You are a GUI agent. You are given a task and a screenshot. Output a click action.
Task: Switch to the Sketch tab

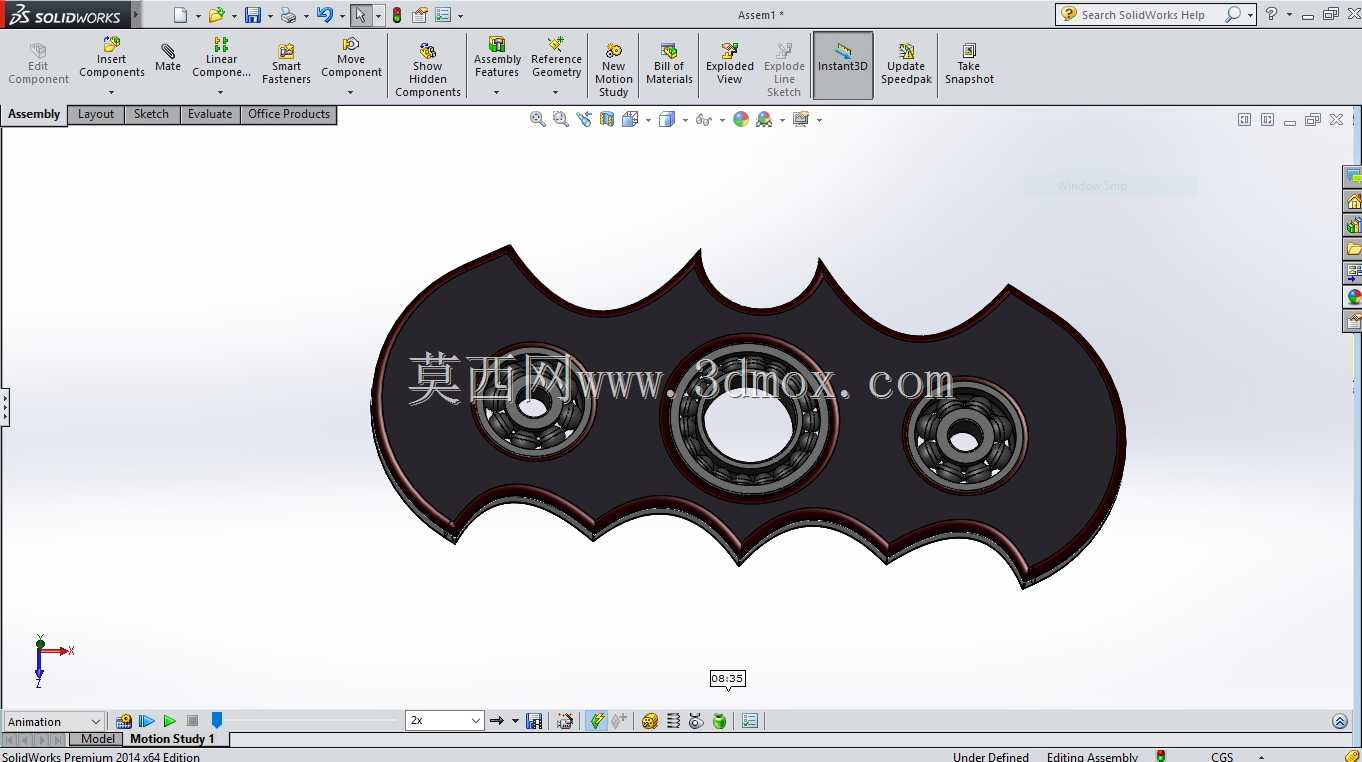152,114
